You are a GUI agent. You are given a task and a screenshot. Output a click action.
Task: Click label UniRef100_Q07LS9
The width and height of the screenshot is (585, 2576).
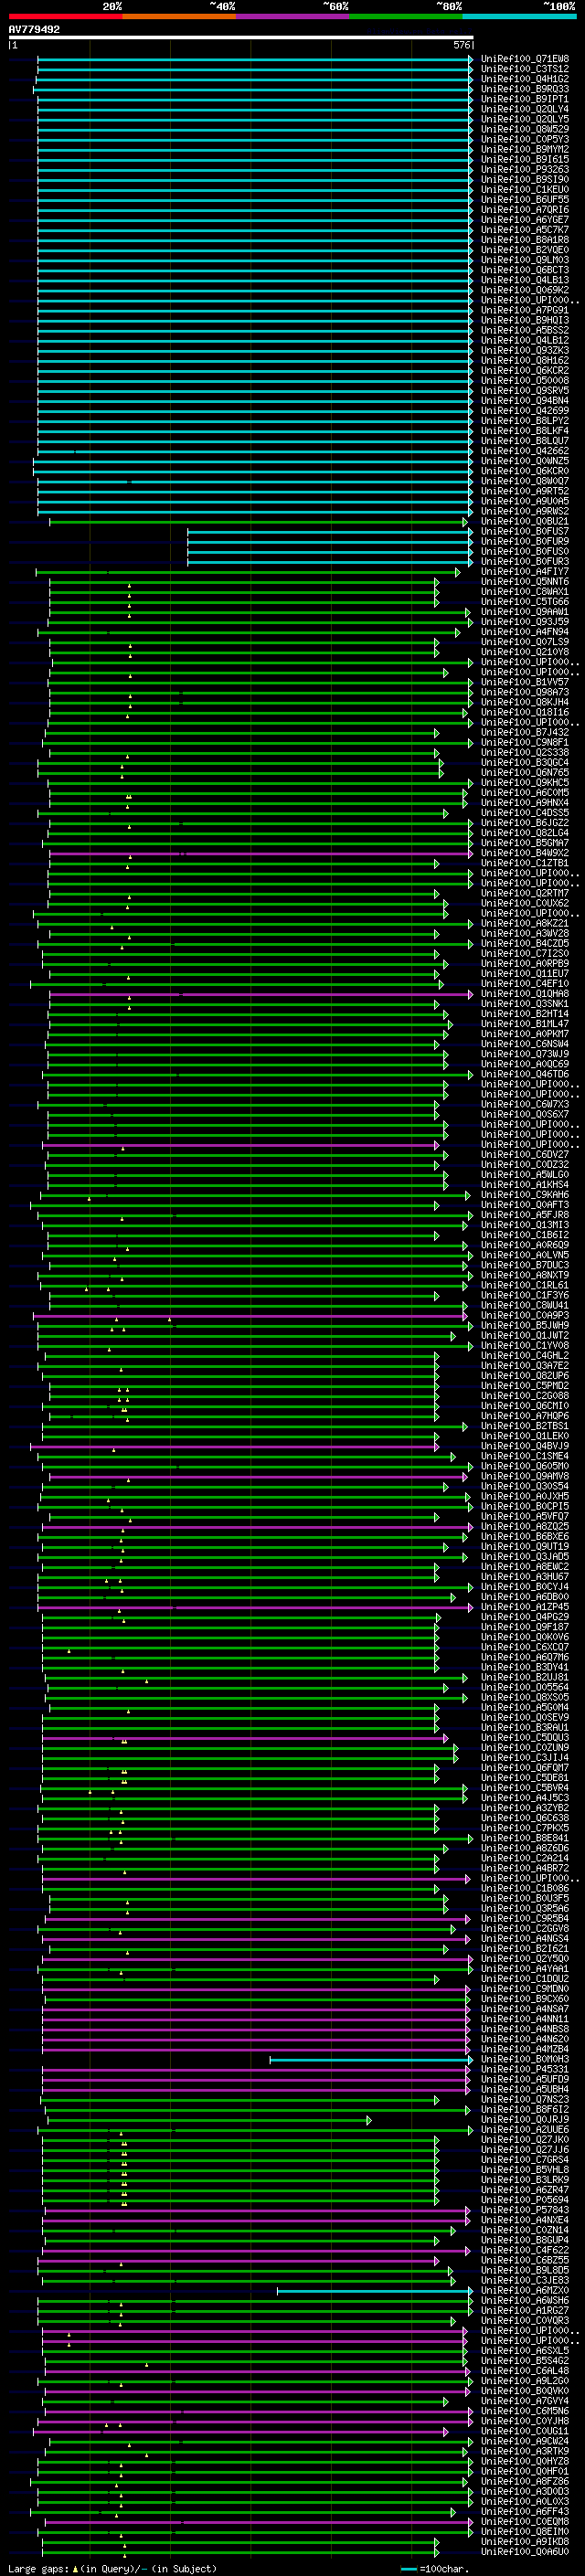coord(525,642)
